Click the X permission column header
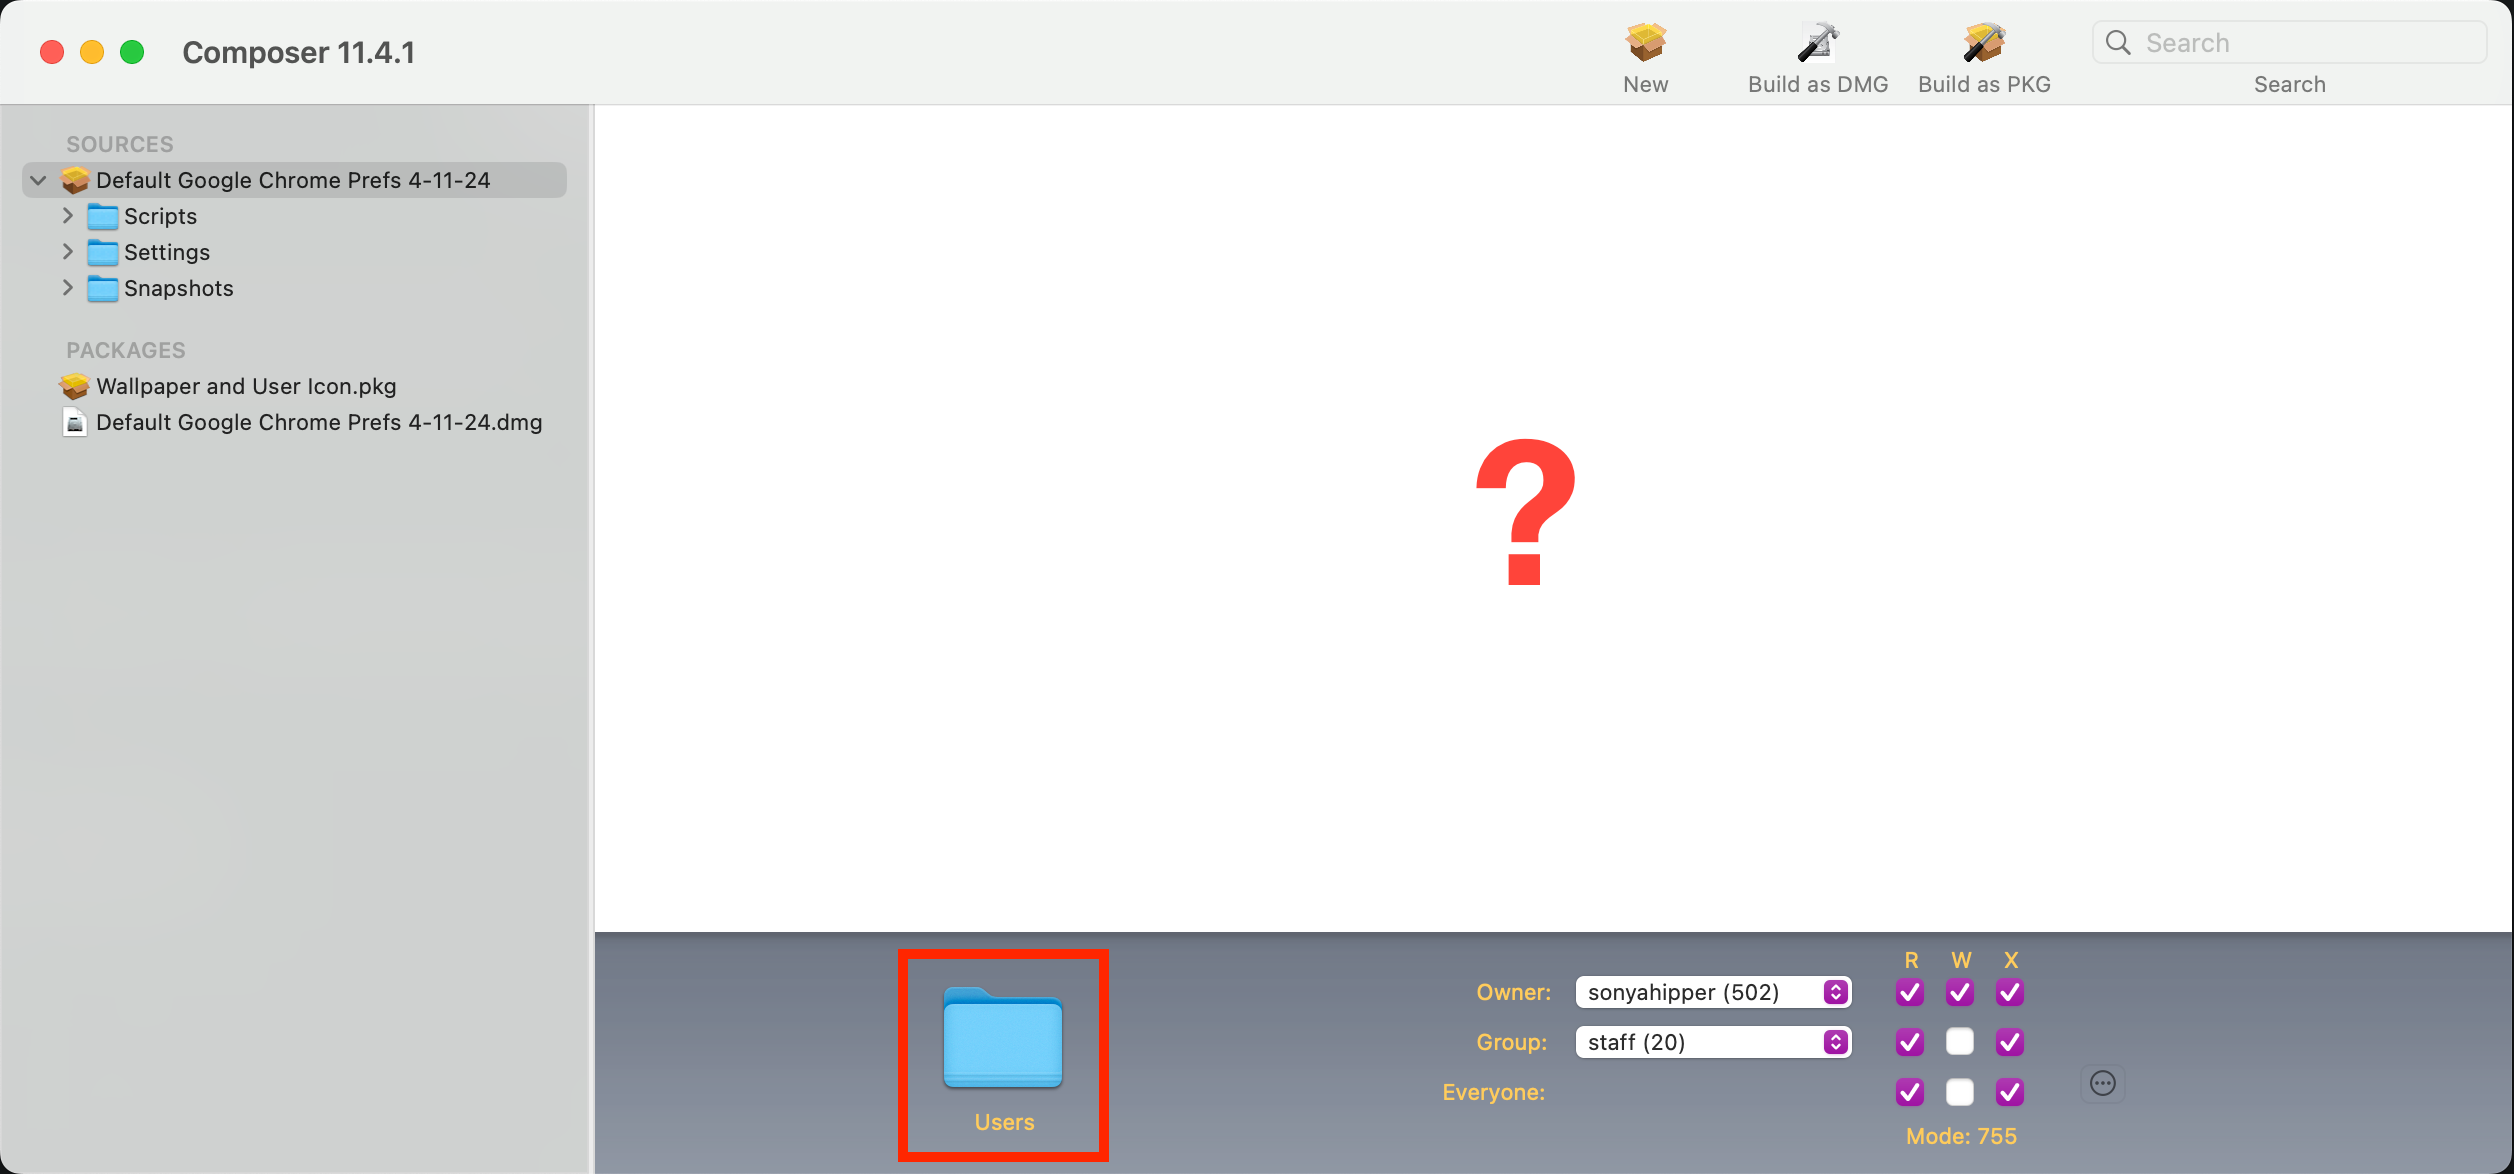The width and height of the screenshot is (2514, 1174). click(2011, 960)
